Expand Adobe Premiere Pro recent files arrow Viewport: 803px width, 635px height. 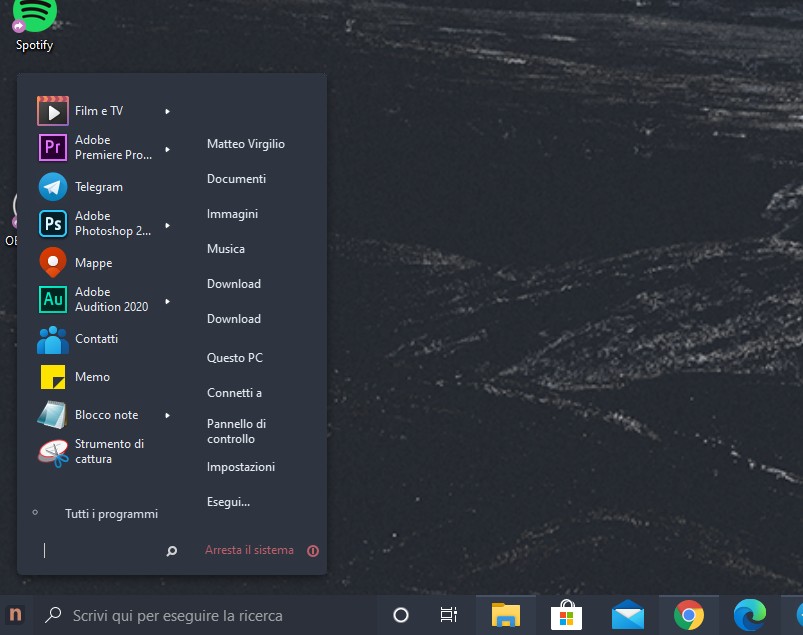click(167, 149)
